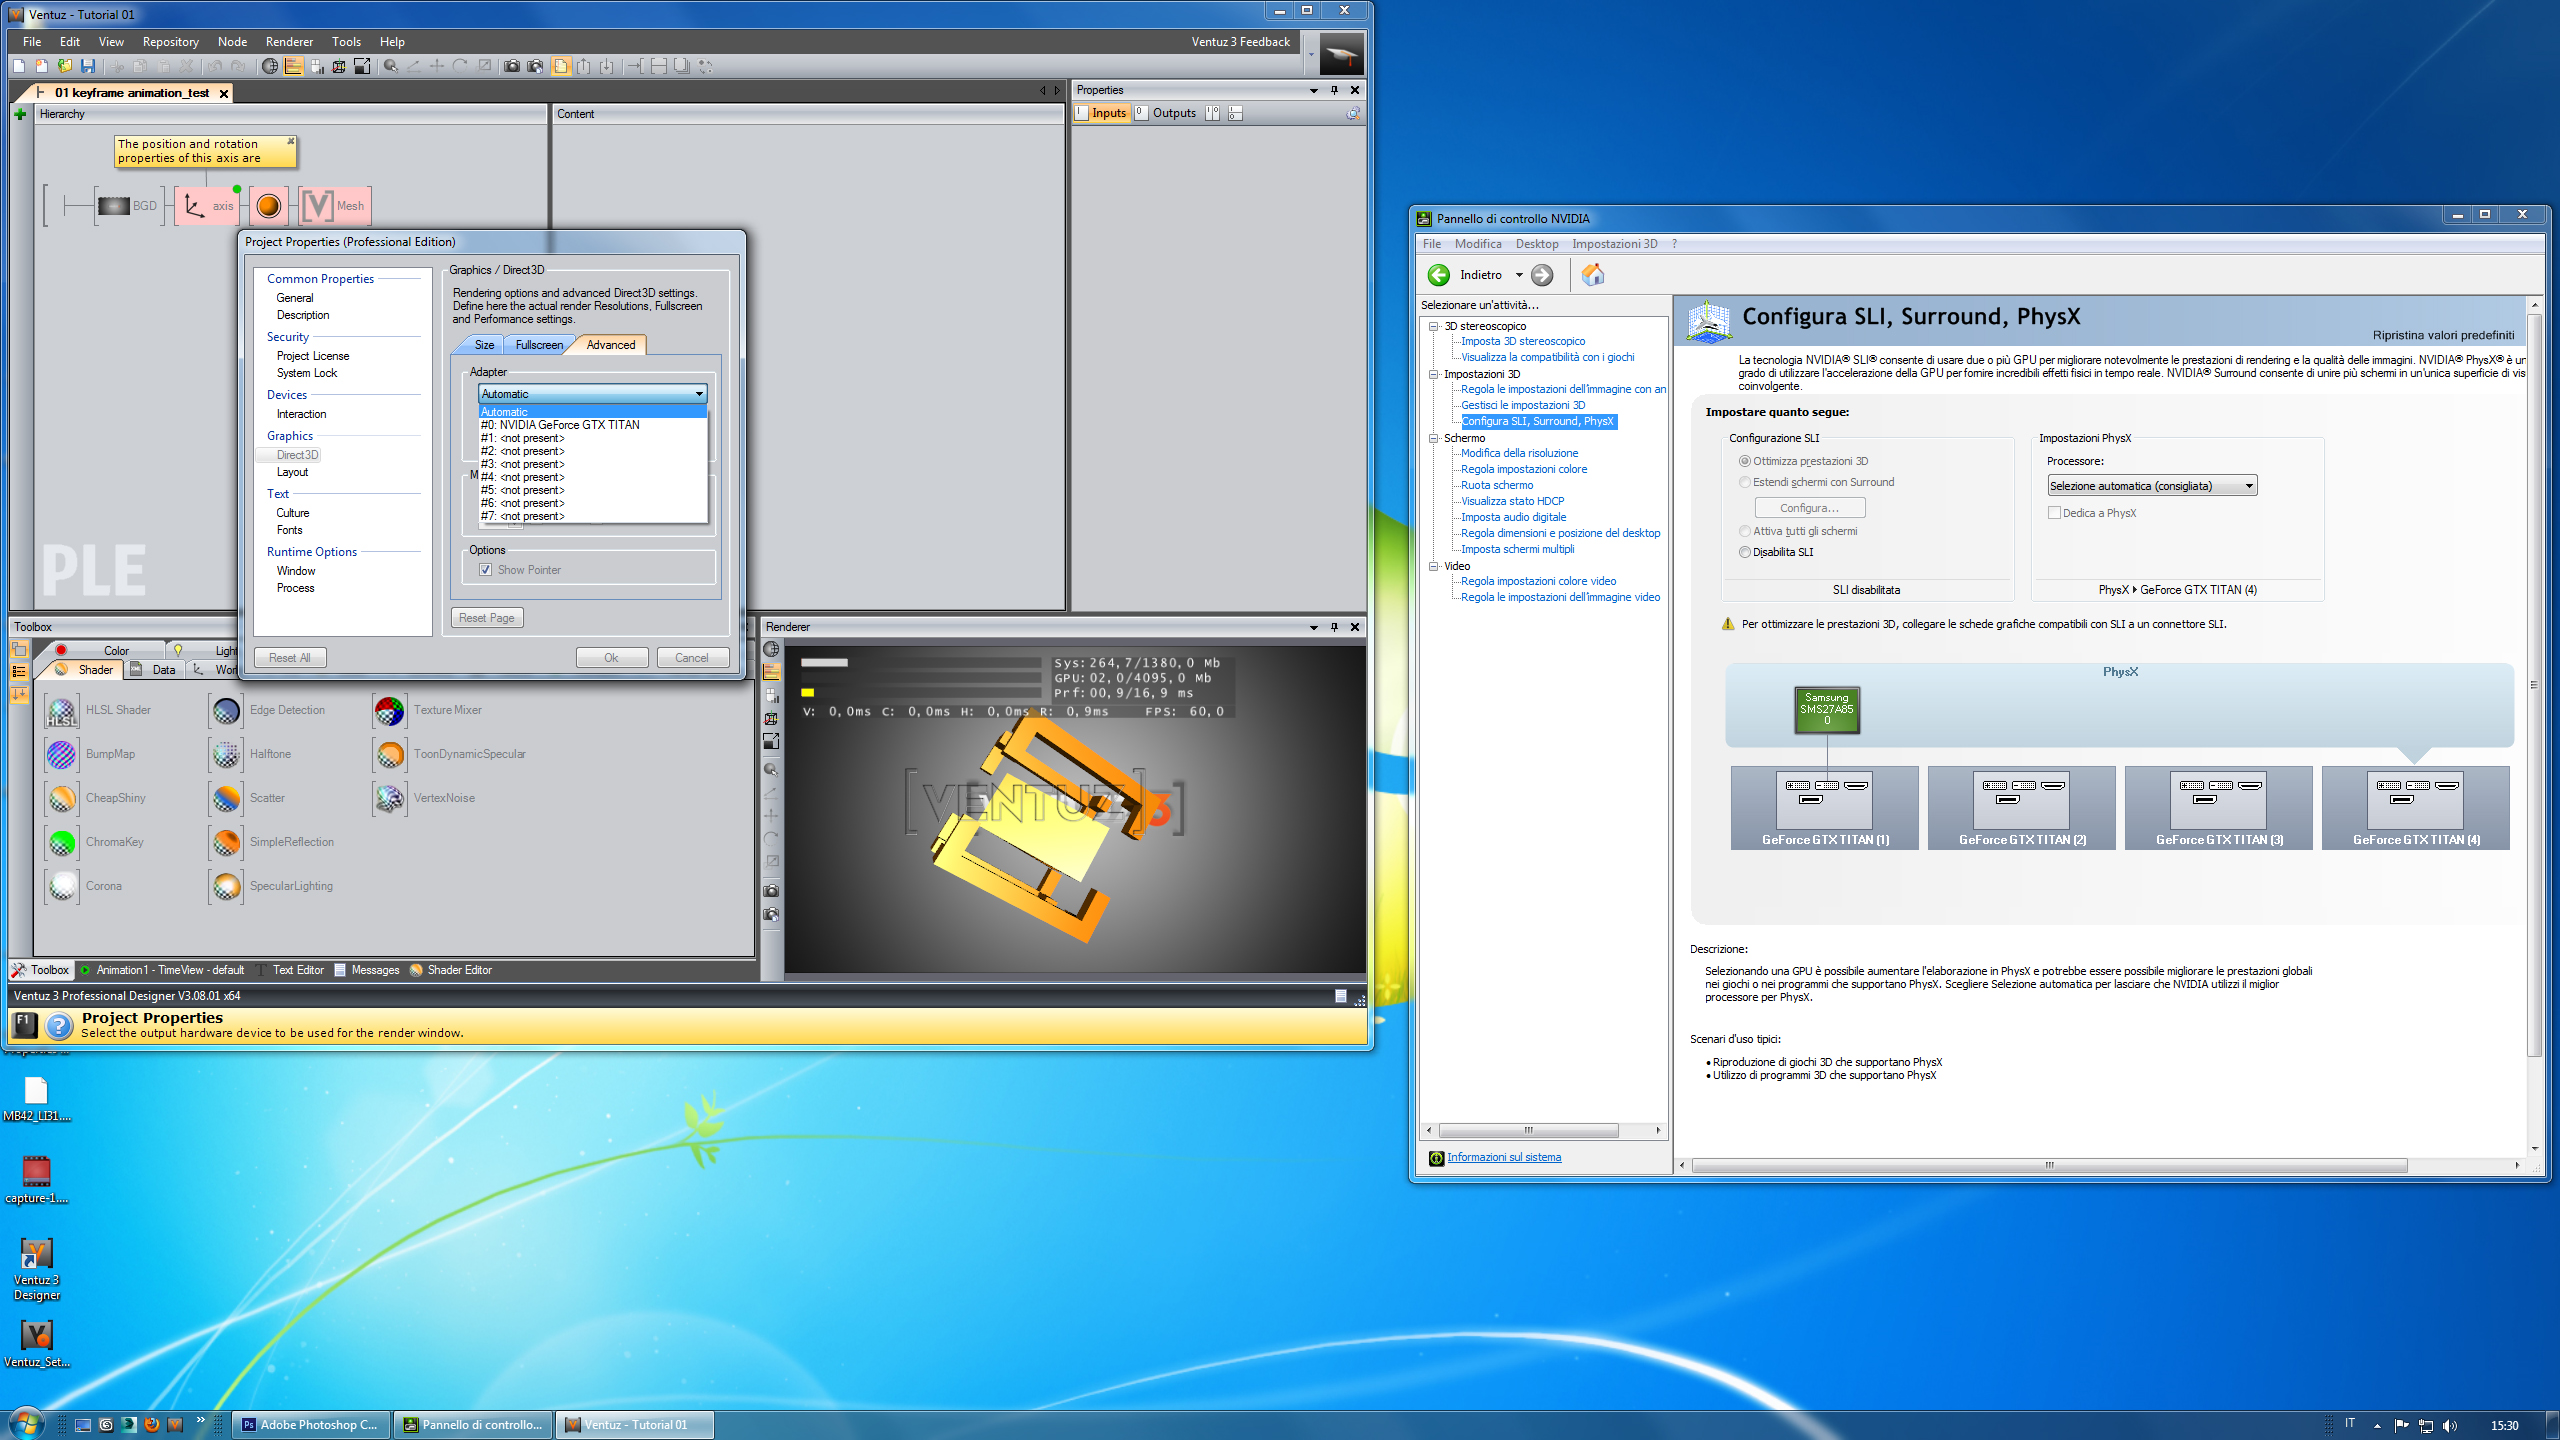Select the HLSL Shader toolbox icon
The image size is (2560, 1440).
pyautogui.click(x=62, y=711)
